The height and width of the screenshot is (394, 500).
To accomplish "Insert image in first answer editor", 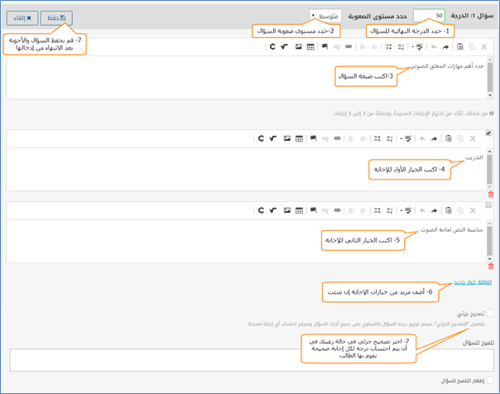I will pyautogui.click(x=287, y=138).
